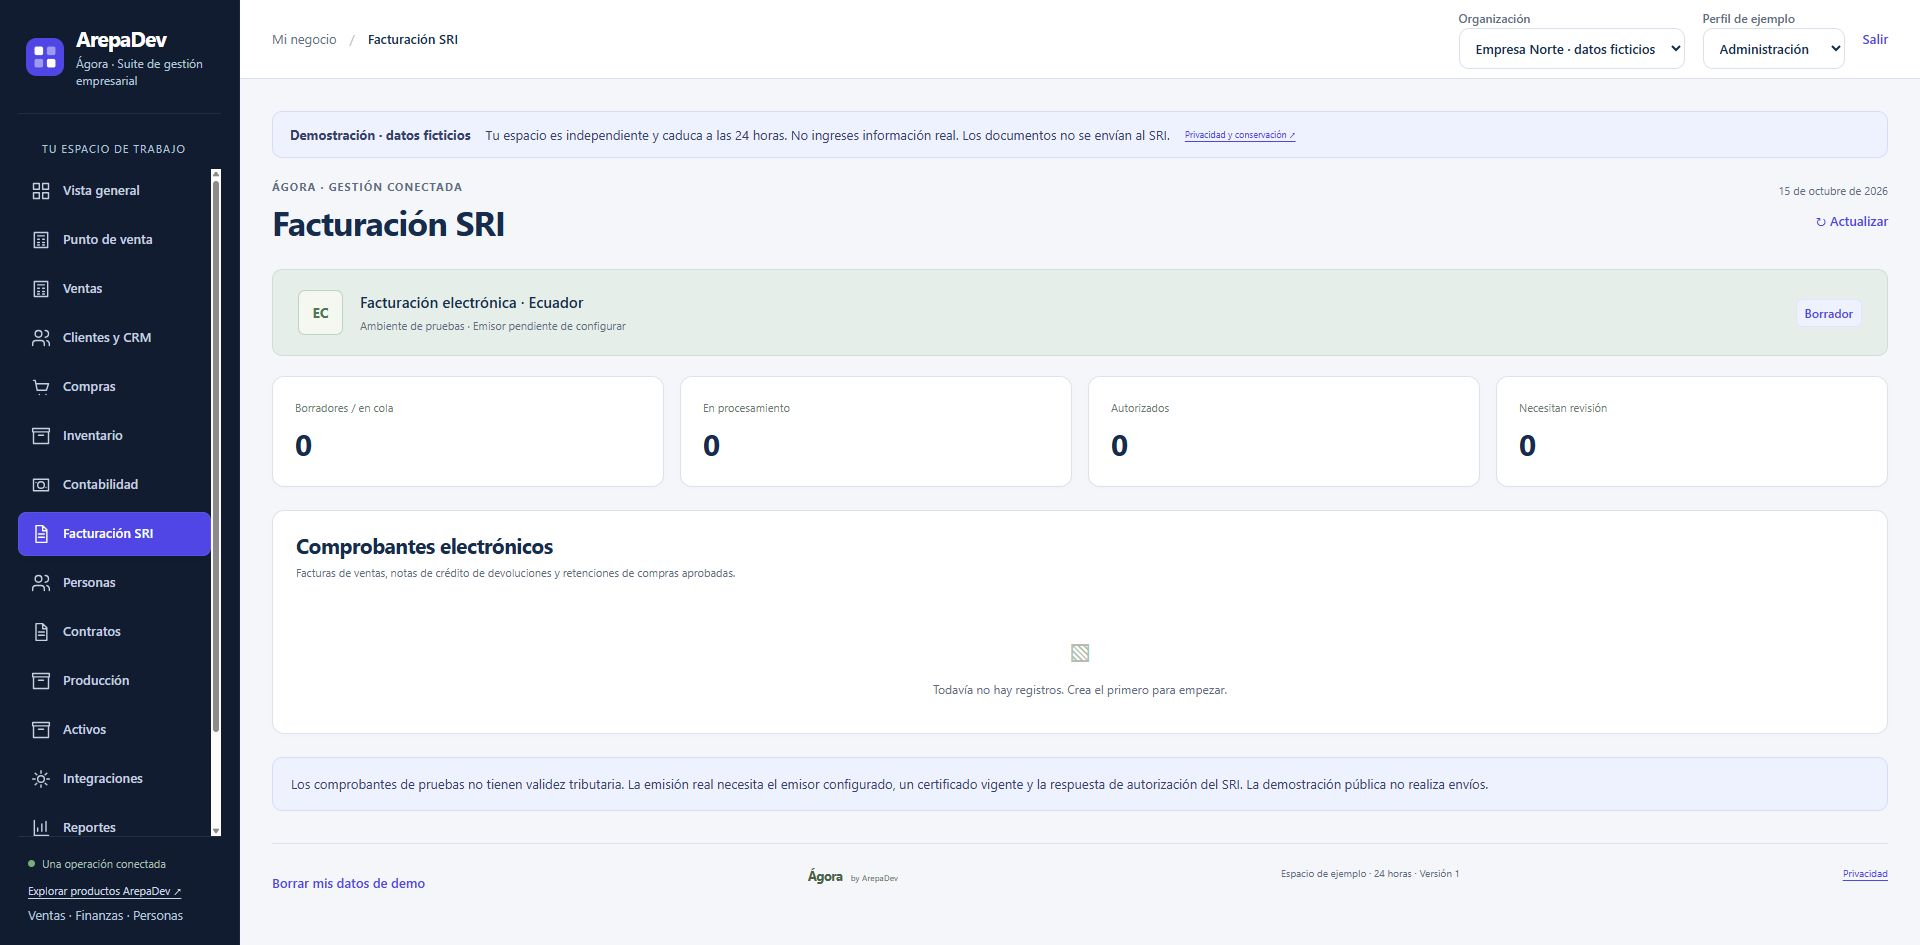Viewport: 1920px width, 945px height.
Task: Click the Clientes y CRM people icon
Action: 41,338
